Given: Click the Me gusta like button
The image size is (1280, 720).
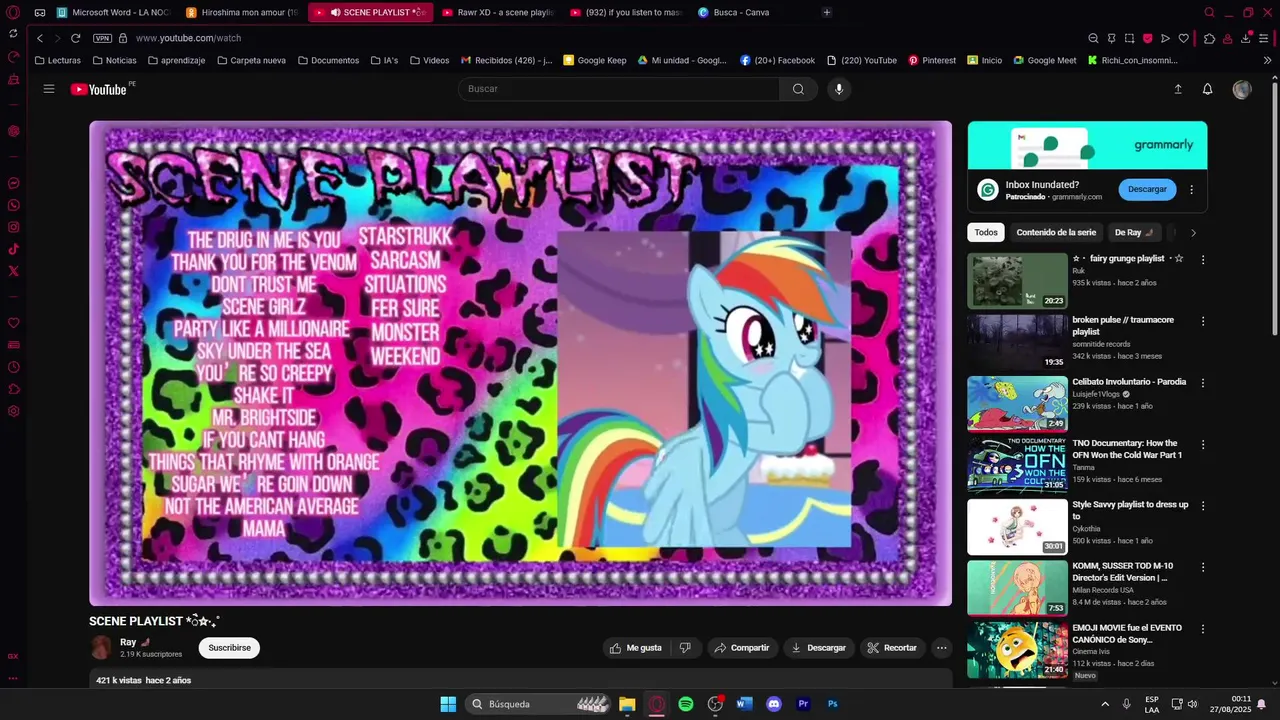Looking at the screenshot, I should (x=636, y=648).
